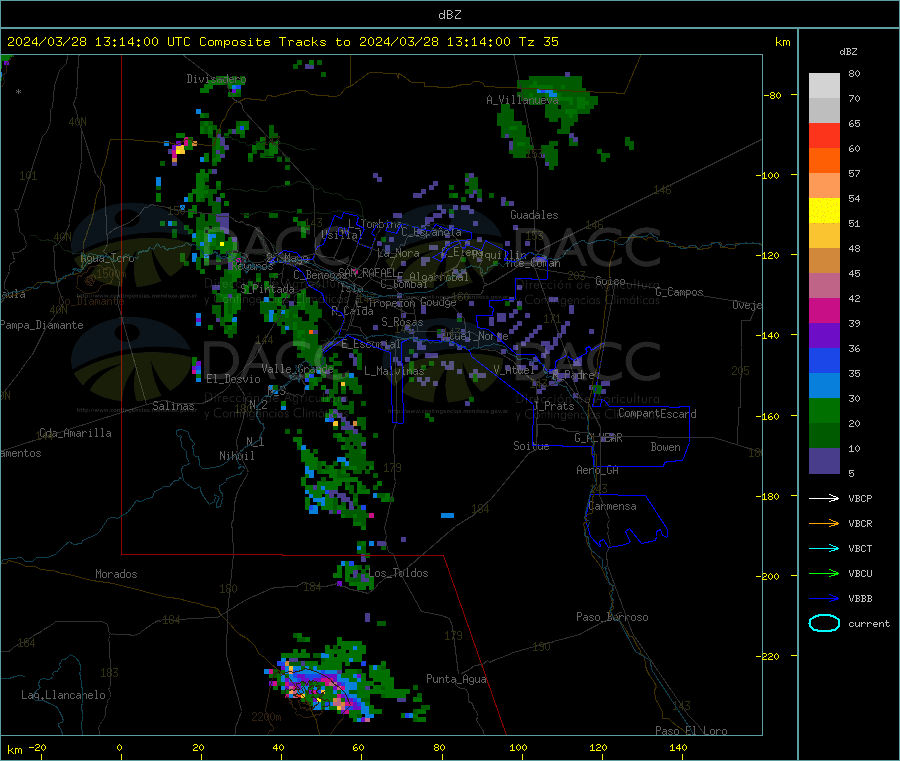The height and width of the screenshot is (761, 900).
Task: Click the Carmensa location label
Action: (x=612, y=506)
